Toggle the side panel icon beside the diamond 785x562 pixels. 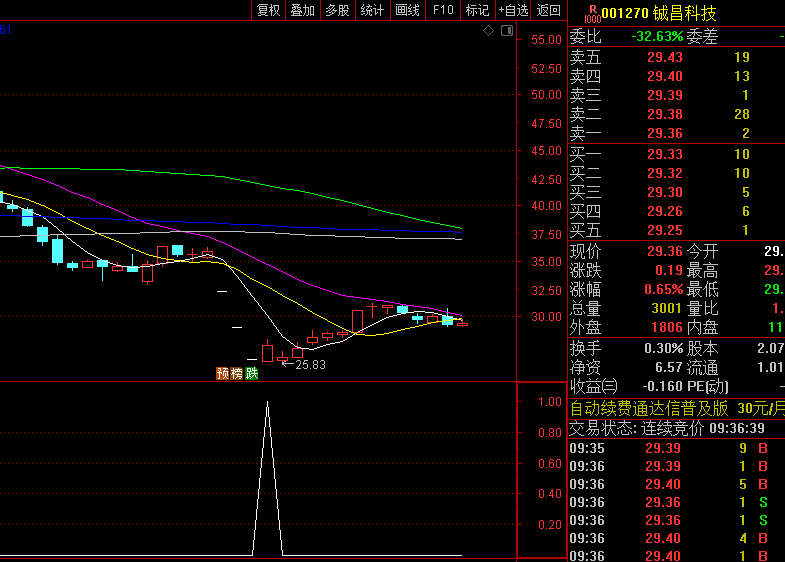505,31
